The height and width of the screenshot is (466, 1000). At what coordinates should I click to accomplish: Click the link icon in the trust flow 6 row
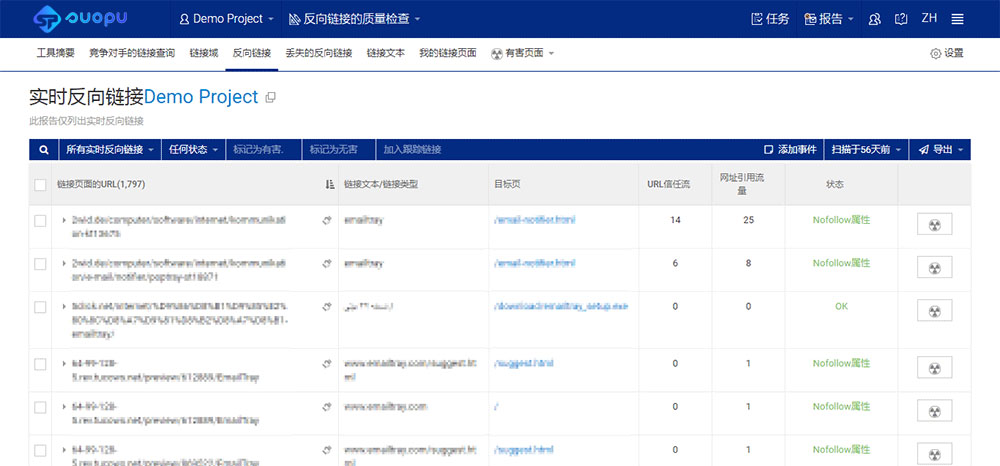pos(327,263)
